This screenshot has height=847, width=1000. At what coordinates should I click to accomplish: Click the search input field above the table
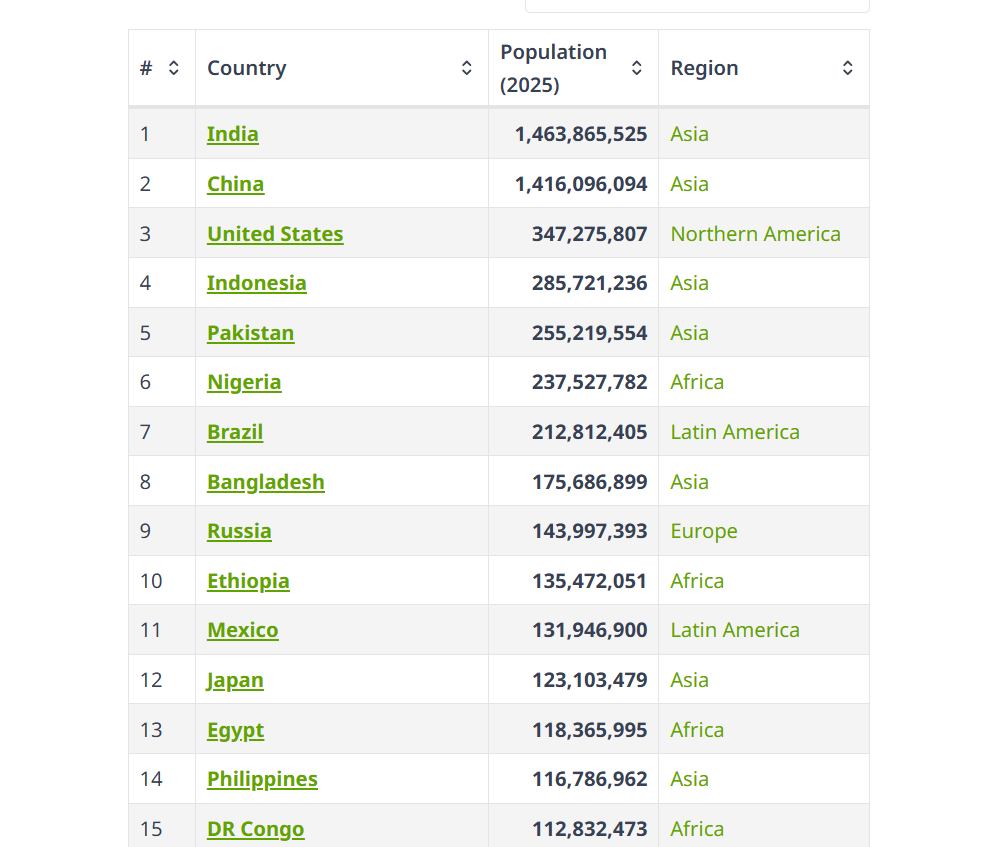[697, 4]
